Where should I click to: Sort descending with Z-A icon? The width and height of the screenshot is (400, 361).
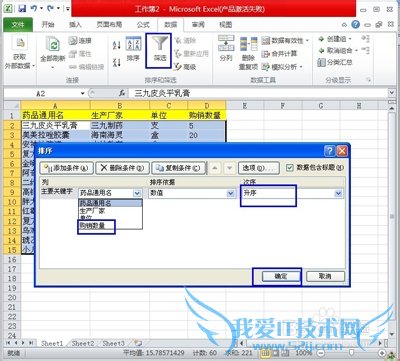tap(117, 62)
